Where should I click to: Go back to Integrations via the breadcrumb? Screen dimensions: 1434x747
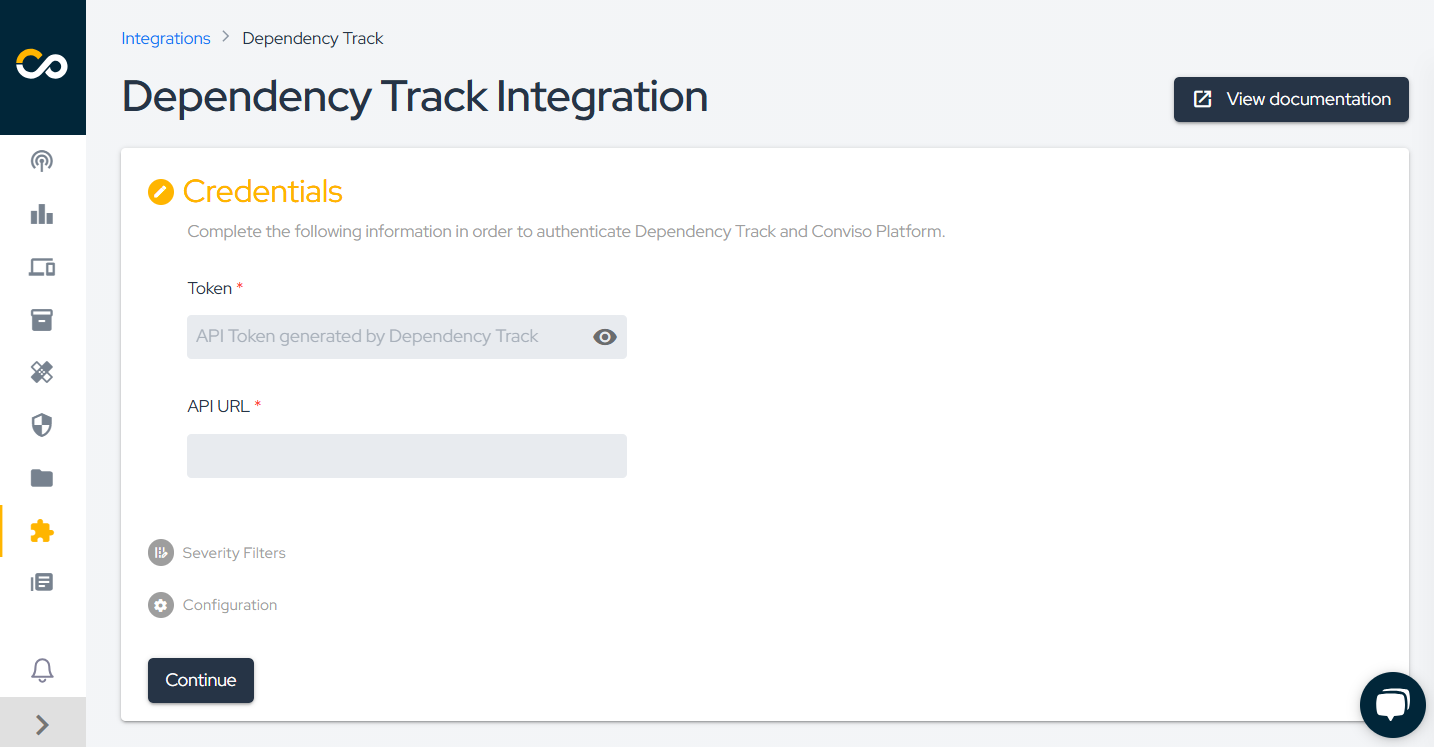(166, 38)
